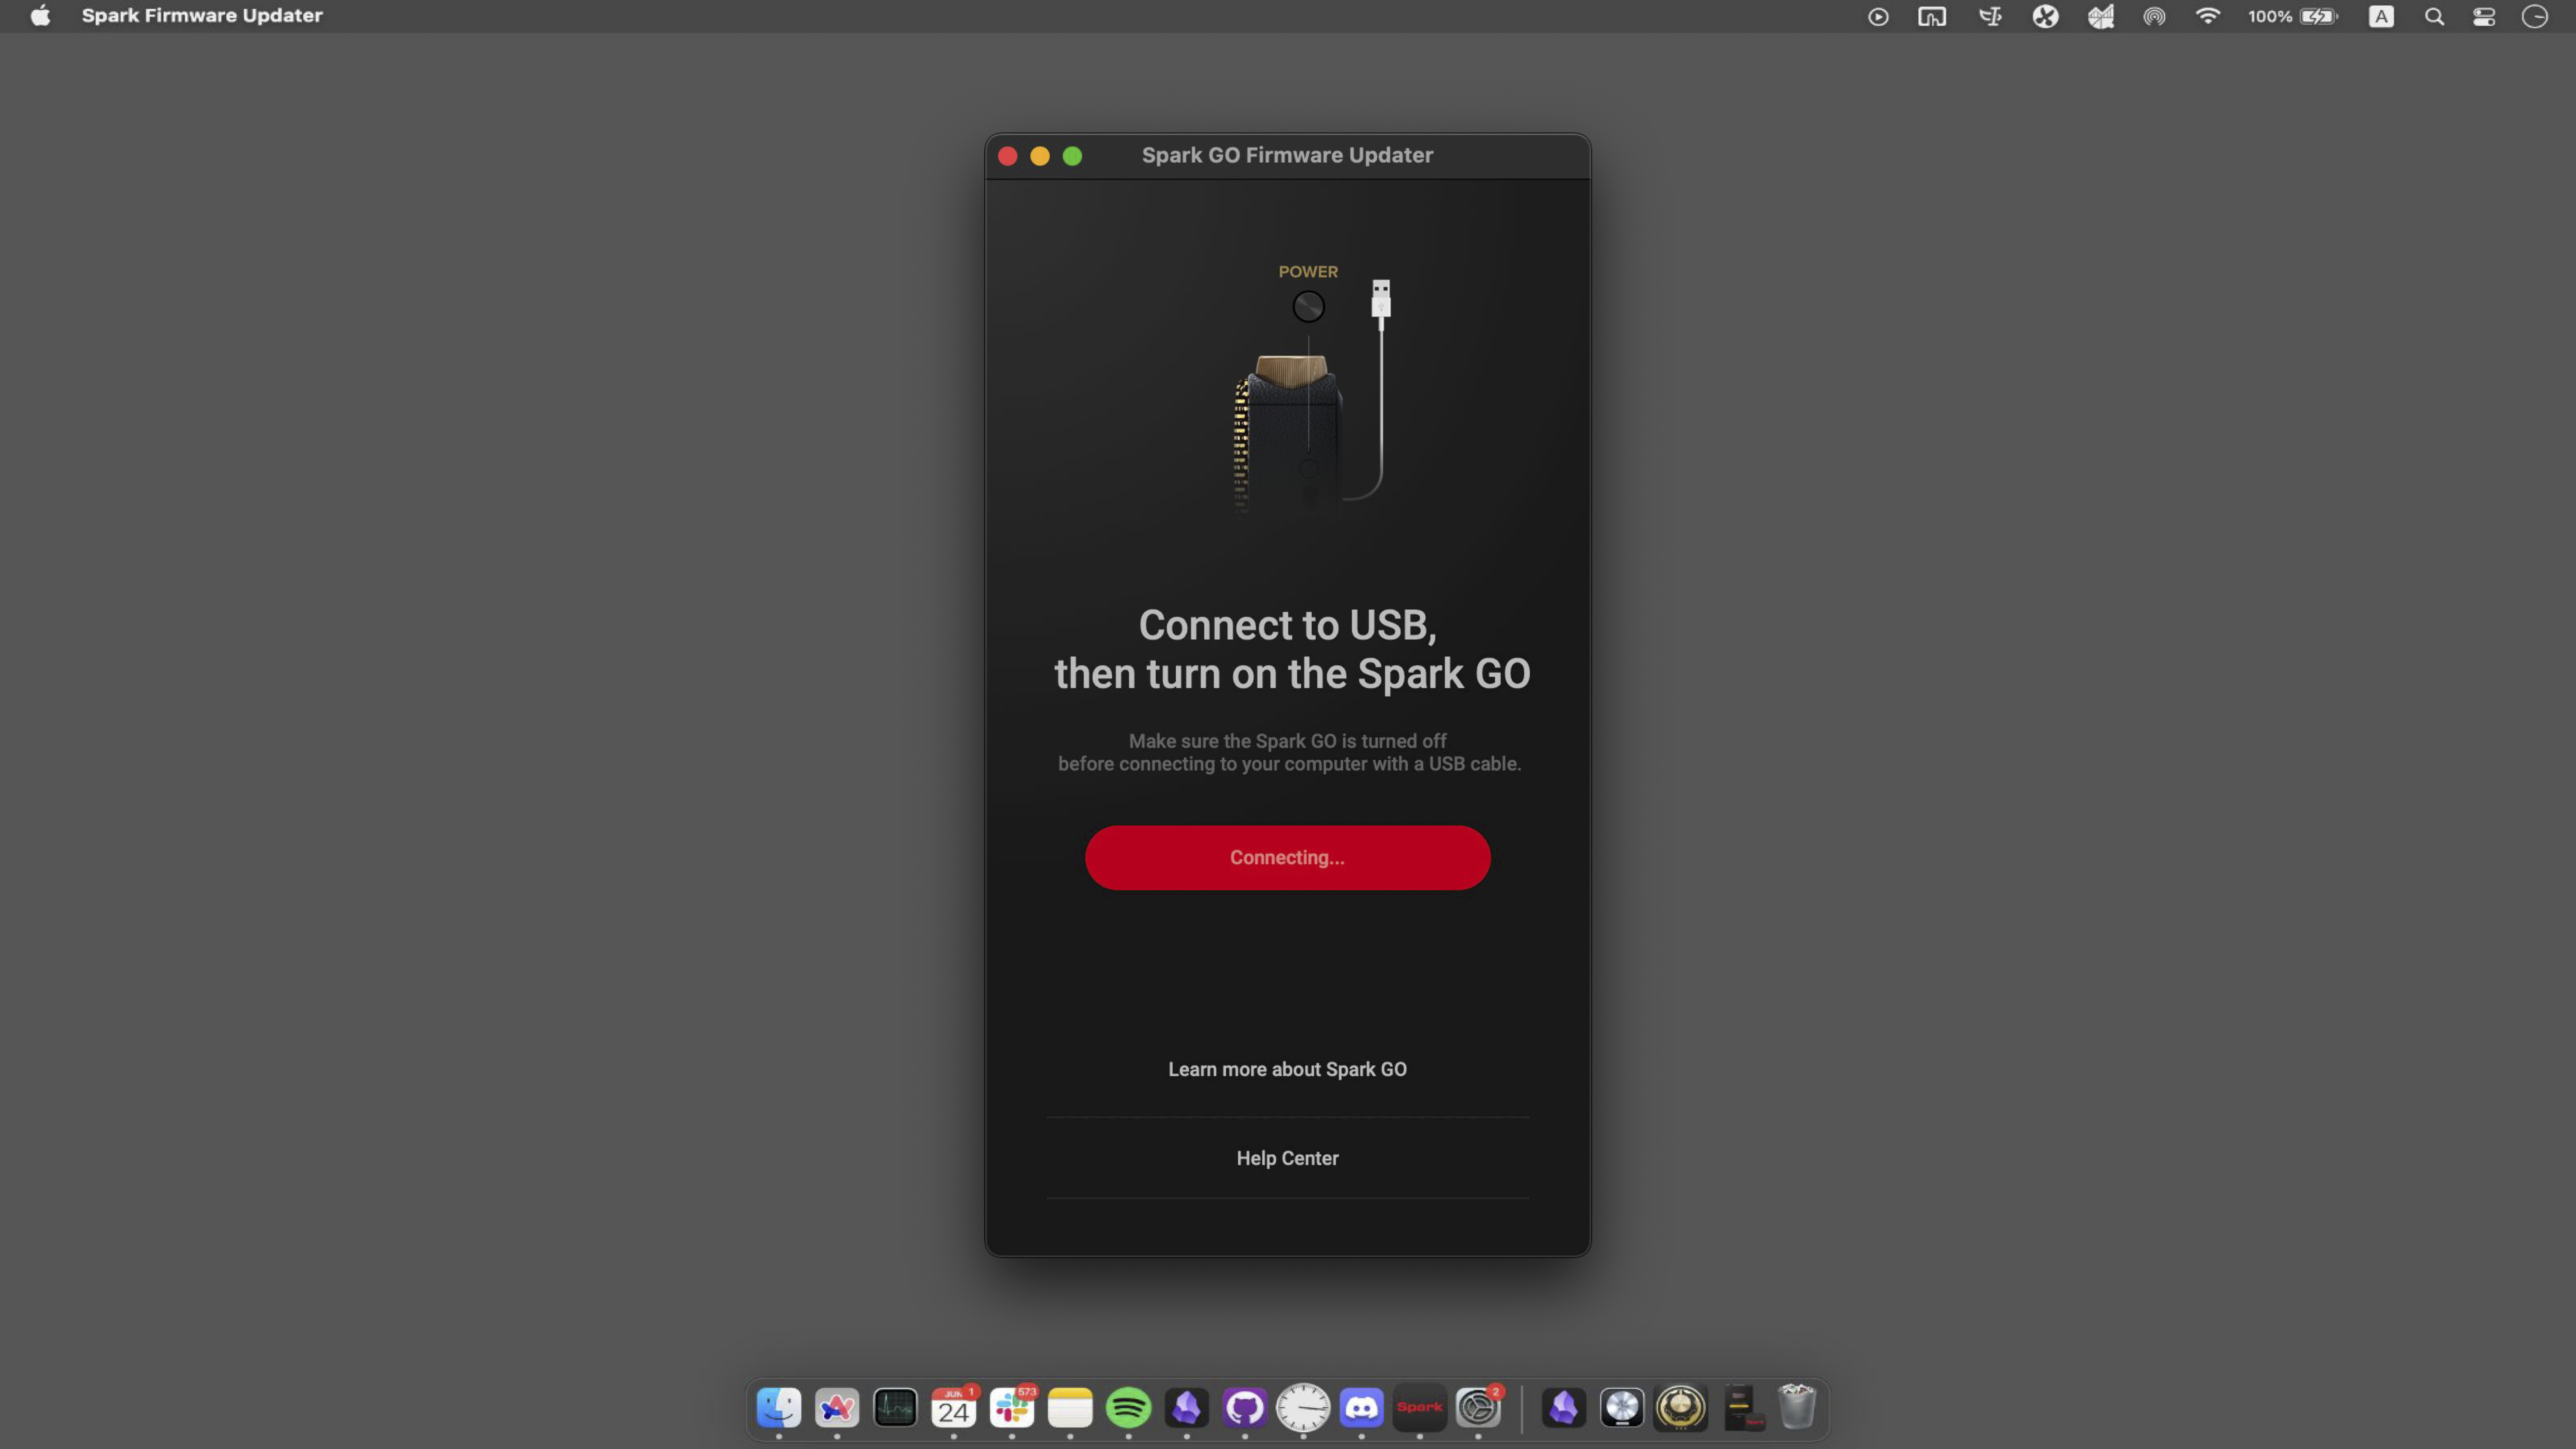Open System Settings with badge 2 in Dock
This screenshot has height=1449, width=2576.
[x=1478, y=1408]
